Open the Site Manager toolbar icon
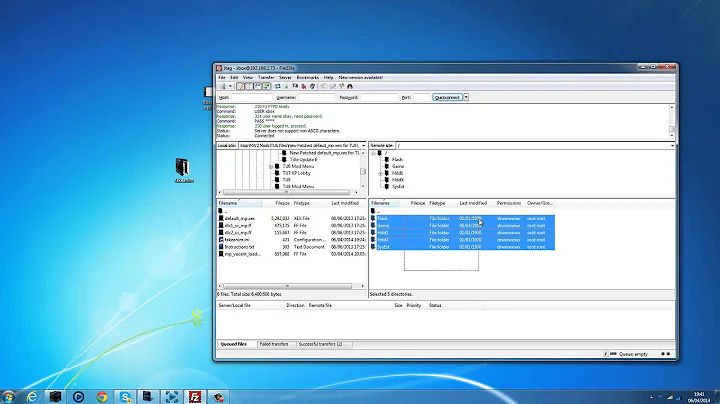The height and width of the screenshot is (404, 720). click(223, 86)
